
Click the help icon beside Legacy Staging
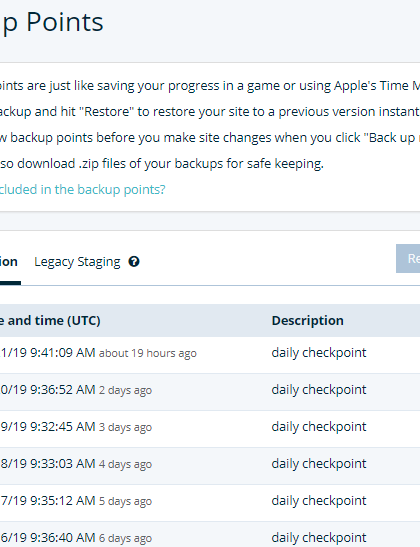134,261
